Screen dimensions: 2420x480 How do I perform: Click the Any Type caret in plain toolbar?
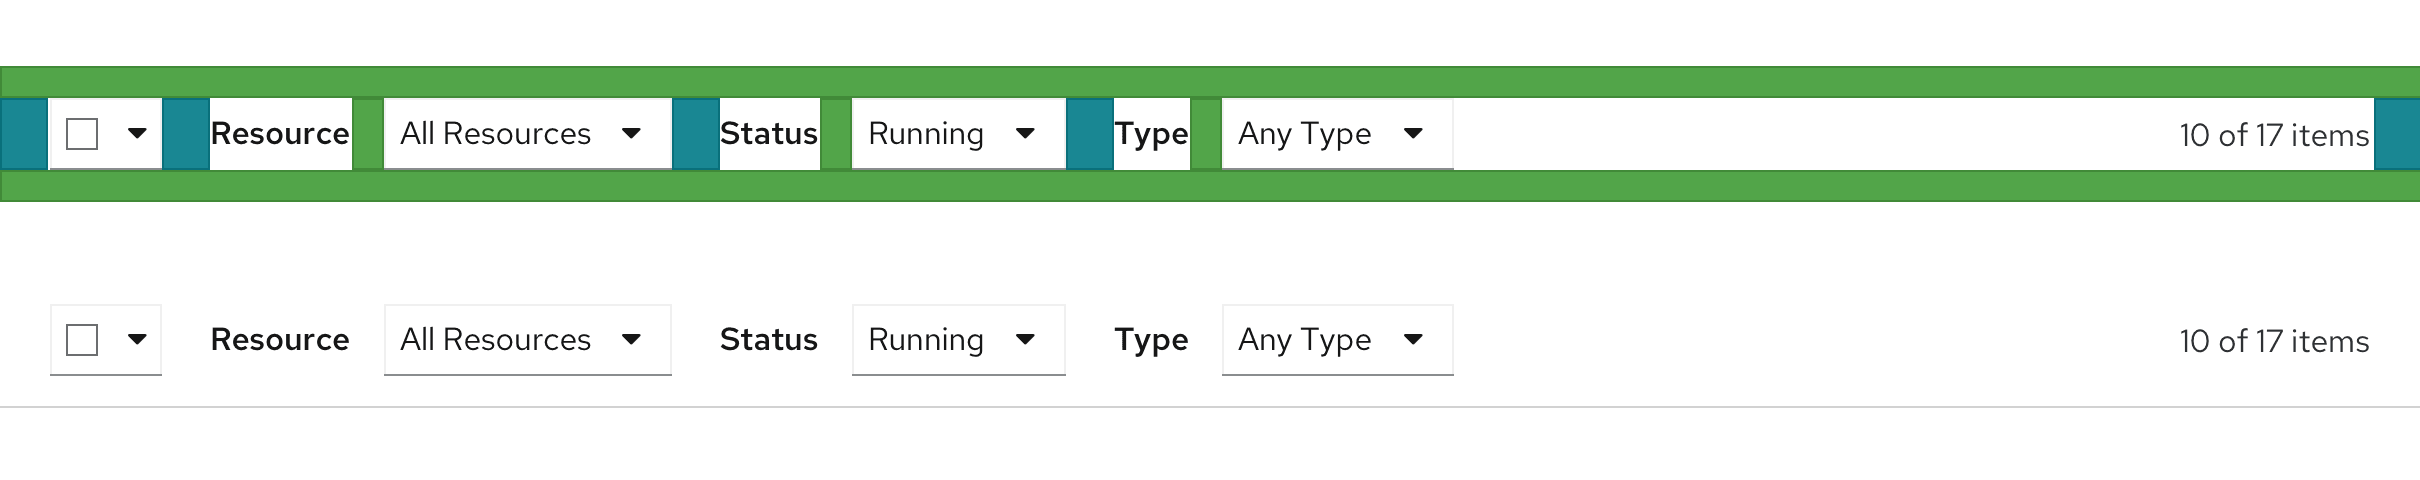(1413, 340)
